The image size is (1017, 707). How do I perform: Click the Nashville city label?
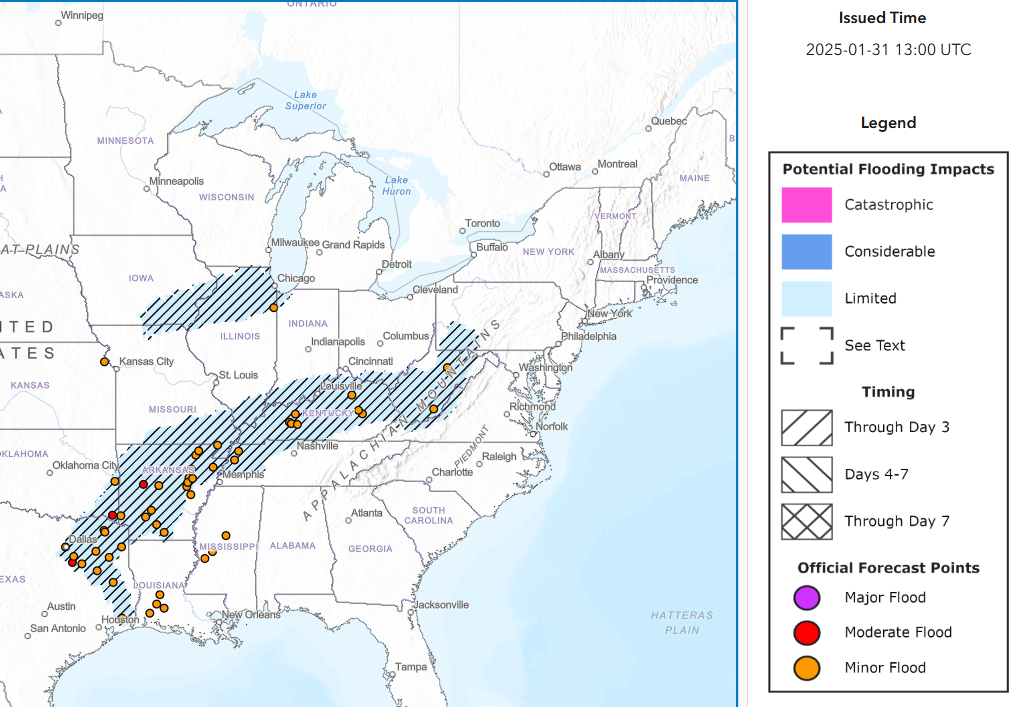[317, 446]
